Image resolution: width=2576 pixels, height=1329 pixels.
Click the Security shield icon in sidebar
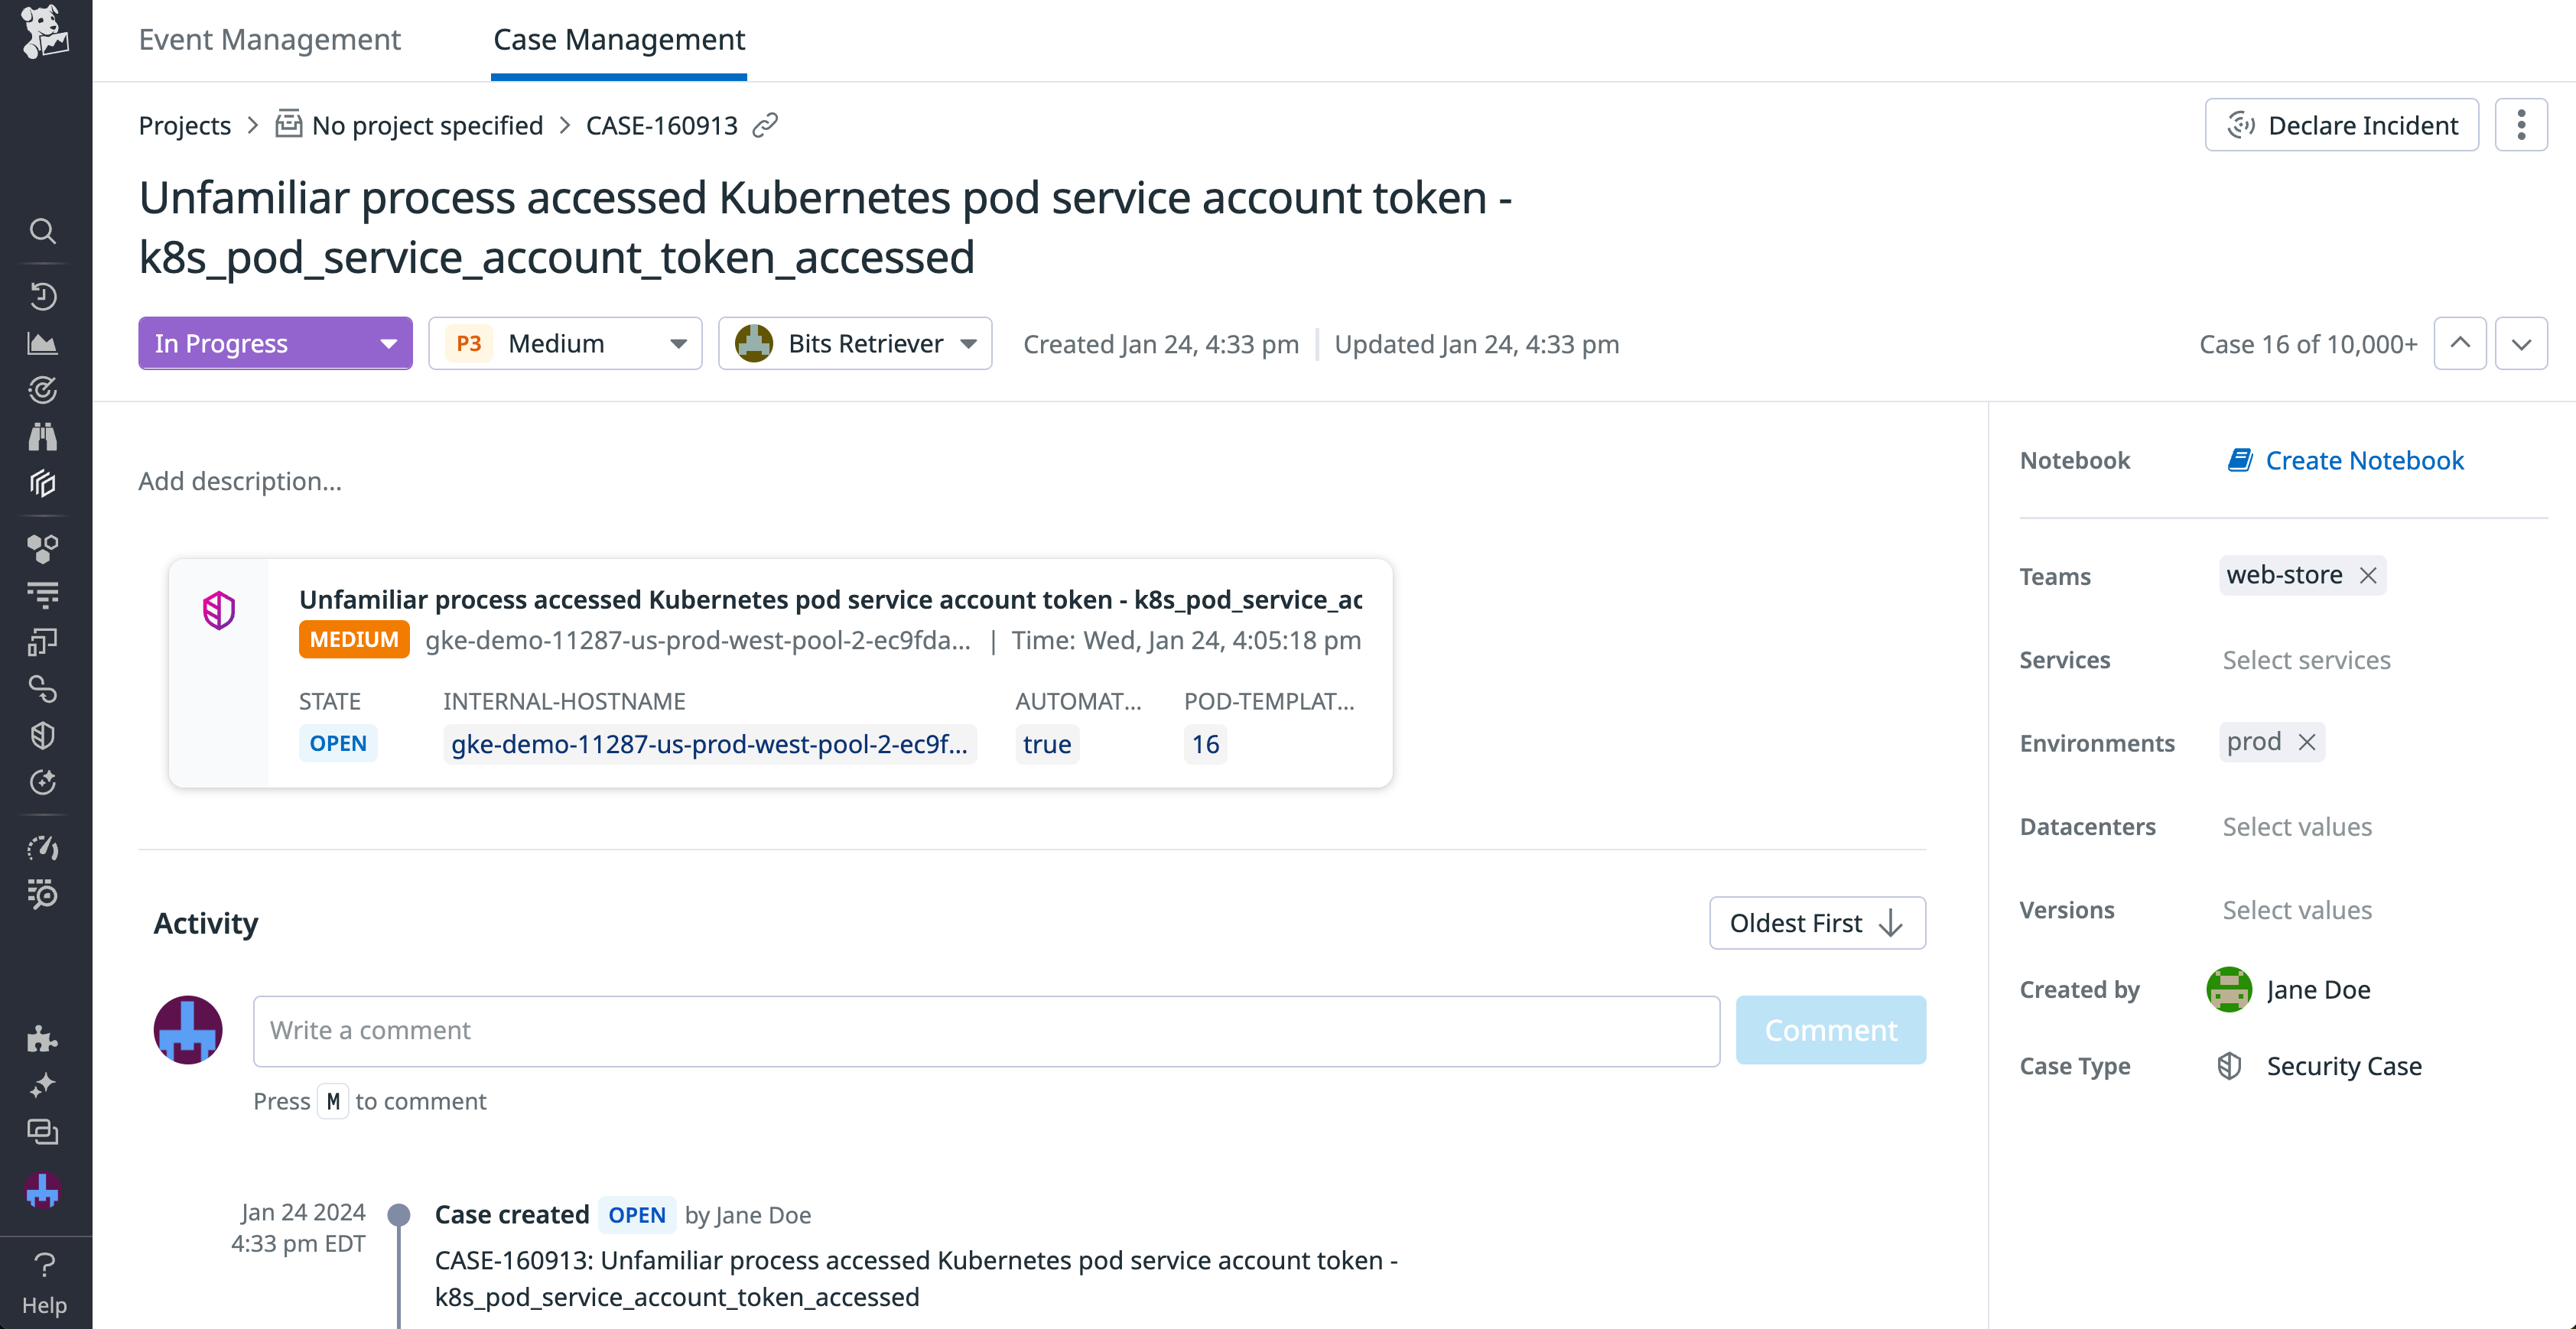click(x=44, y=736)
